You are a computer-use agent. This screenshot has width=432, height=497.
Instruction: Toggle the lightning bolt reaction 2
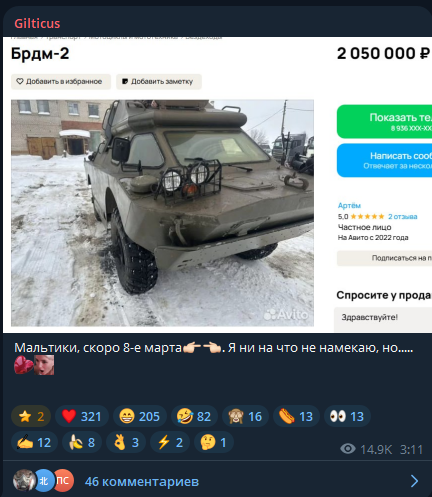(170, 442)
